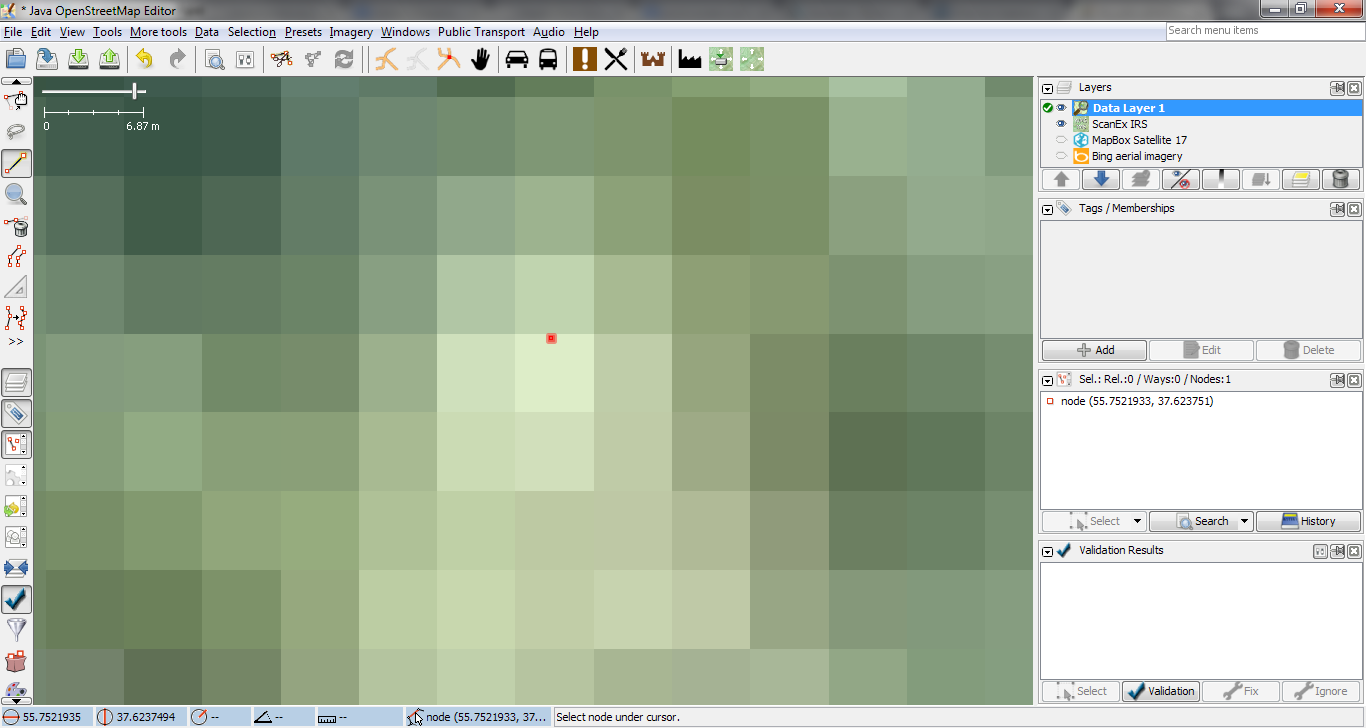Screen dimensions: 1366x728
Task: Show the MapBox Satellite 17 layer
Action: (x=1061, y=140)
